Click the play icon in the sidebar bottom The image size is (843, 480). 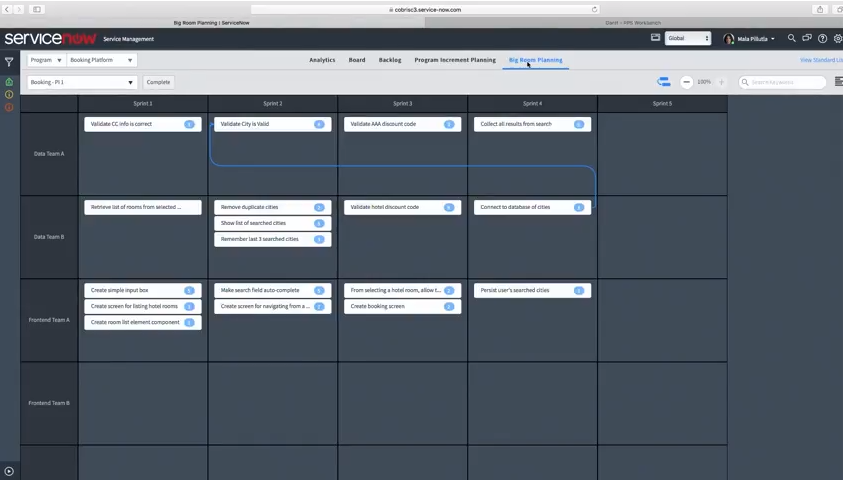click(9, 471)
